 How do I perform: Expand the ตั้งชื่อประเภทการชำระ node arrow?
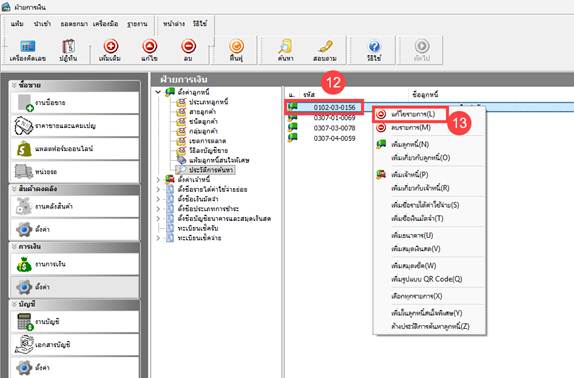pos(158,209)
